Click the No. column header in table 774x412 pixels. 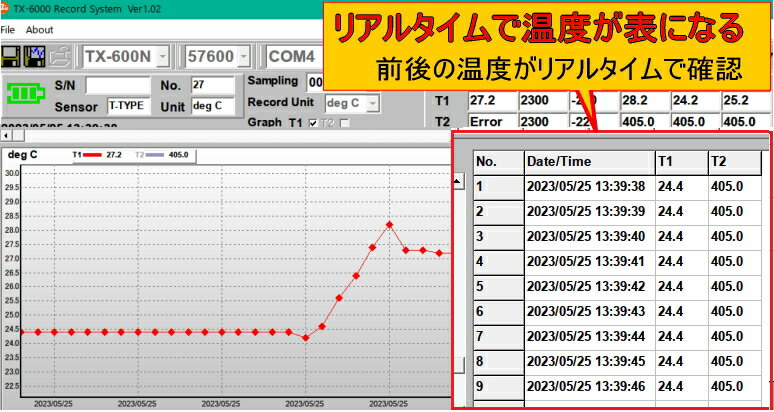pos(497,162)
